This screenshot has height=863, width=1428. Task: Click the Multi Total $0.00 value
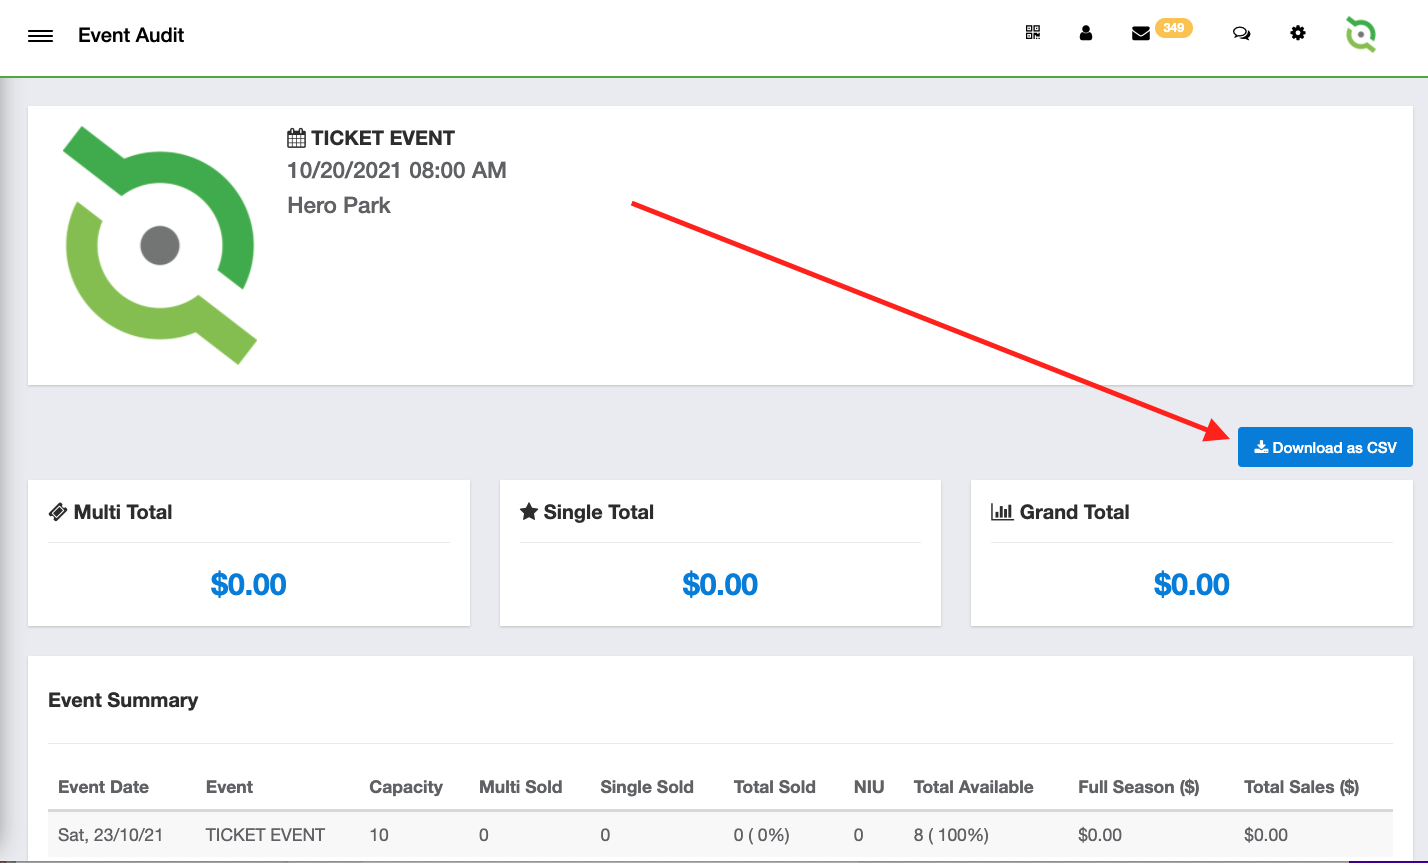coord(249,584)
